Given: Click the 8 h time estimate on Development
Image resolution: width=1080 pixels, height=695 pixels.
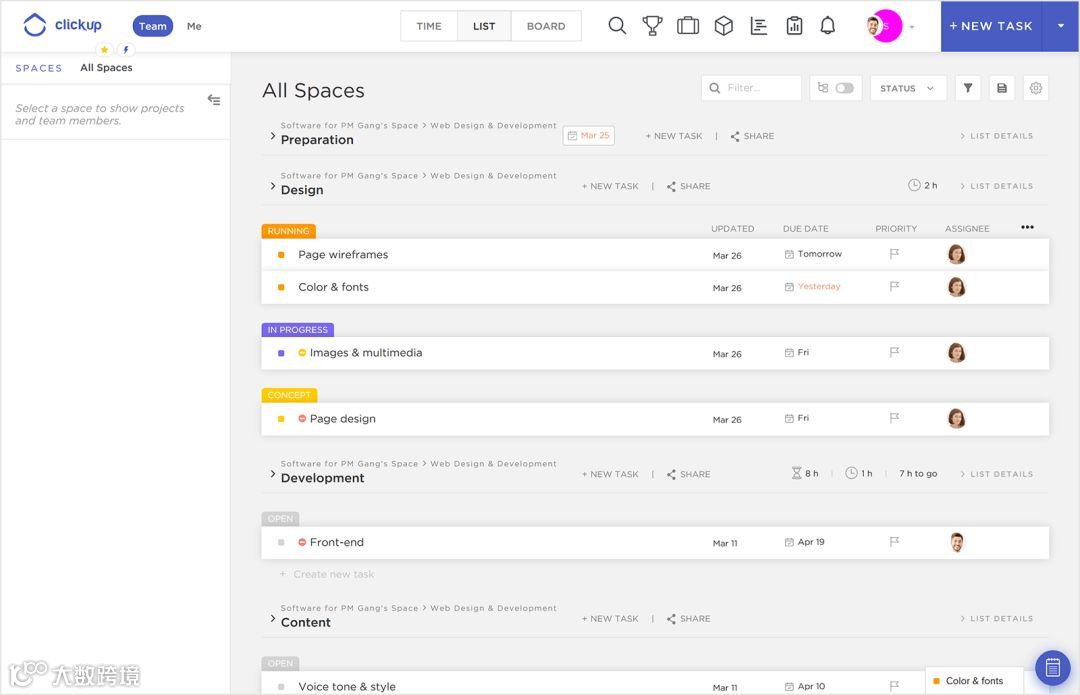Looking at the screenshot, I should [x=805, y=473].
